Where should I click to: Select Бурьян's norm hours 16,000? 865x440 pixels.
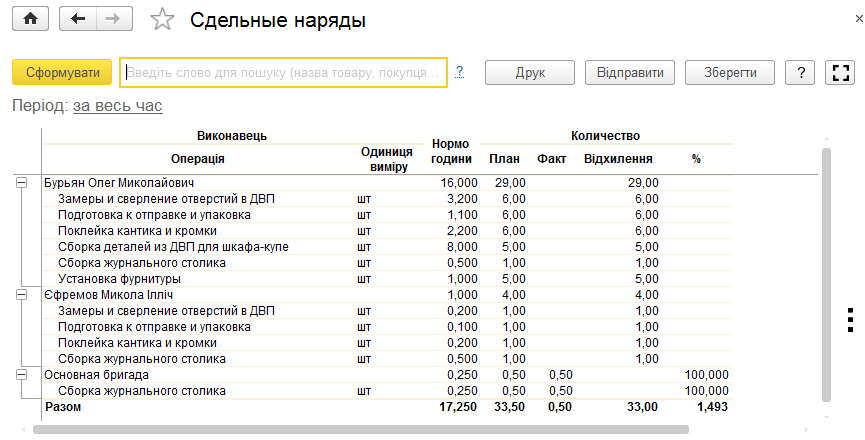(x=459, y=183)
